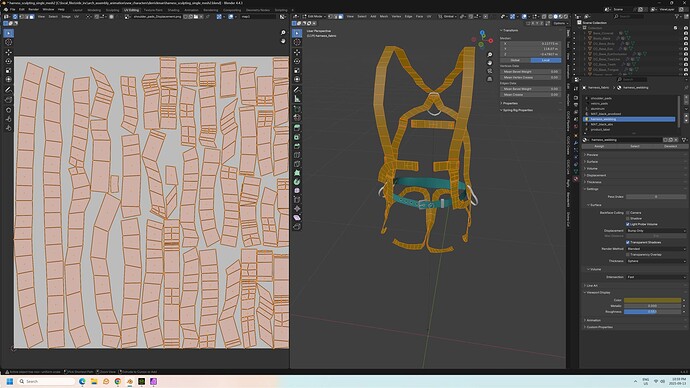The image size is (690, 388).
Task: Adjust the Roughness slider
Action: click(653, 312)
